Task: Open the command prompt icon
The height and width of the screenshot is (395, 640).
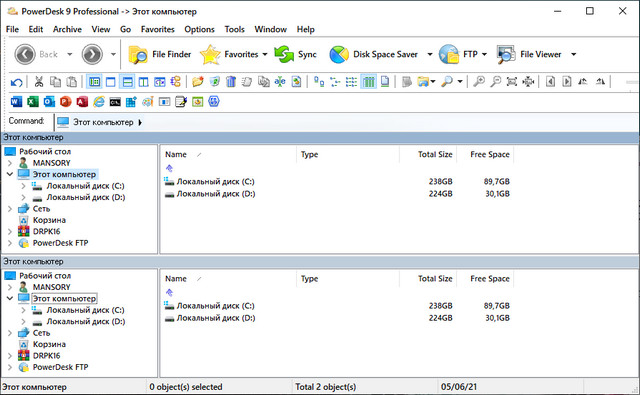Action: pos(115,102)
